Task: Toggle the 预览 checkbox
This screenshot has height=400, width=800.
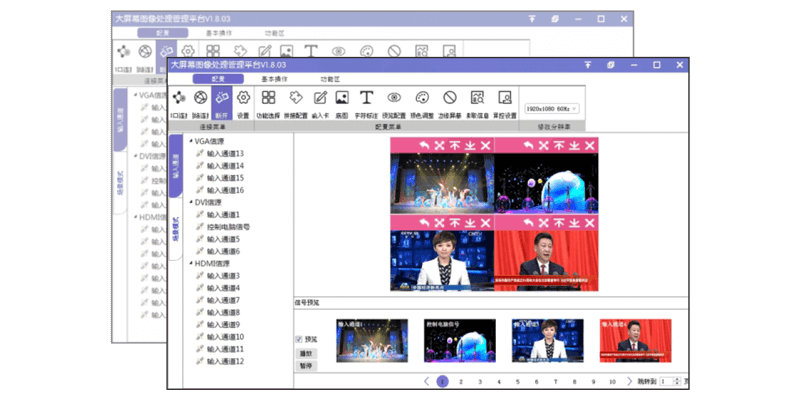Action: (299, 340)
